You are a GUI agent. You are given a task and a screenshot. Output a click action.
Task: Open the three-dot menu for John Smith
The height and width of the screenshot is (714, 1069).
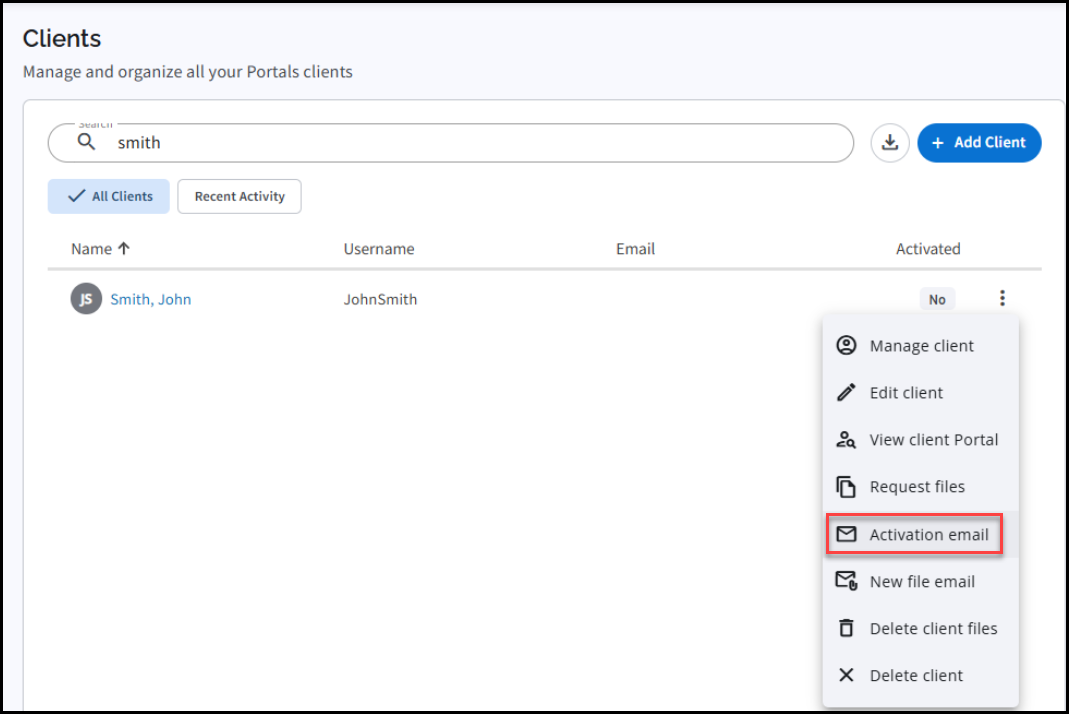tap(1002, 298)
